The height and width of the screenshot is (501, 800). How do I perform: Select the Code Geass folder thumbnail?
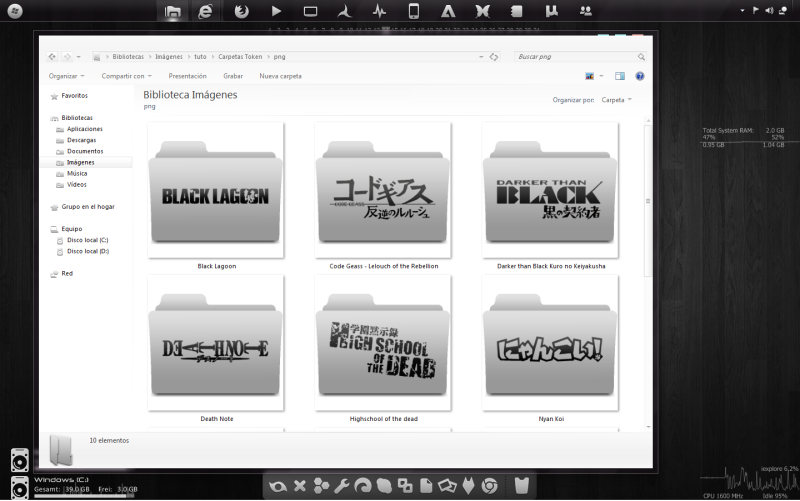(383, 190)
